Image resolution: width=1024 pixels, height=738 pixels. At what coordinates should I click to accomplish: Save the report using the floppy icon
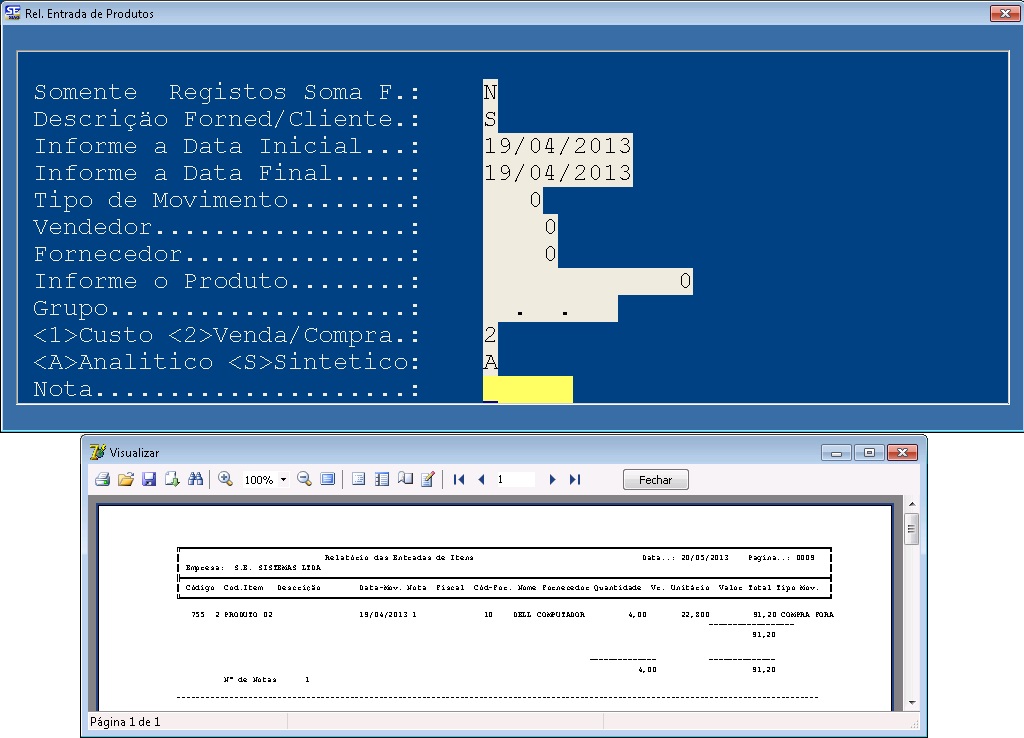(149, 480)
